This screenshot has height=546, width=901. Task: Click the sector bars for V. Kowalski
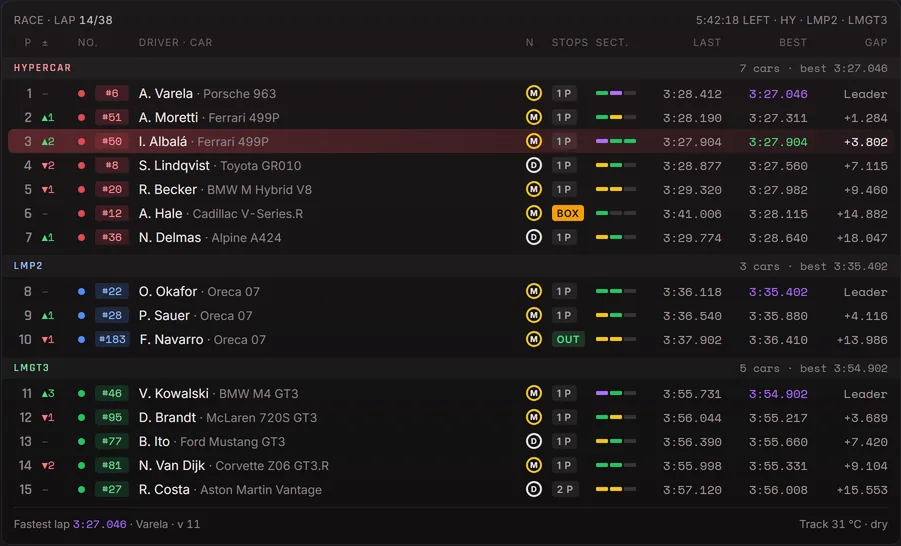616,394
